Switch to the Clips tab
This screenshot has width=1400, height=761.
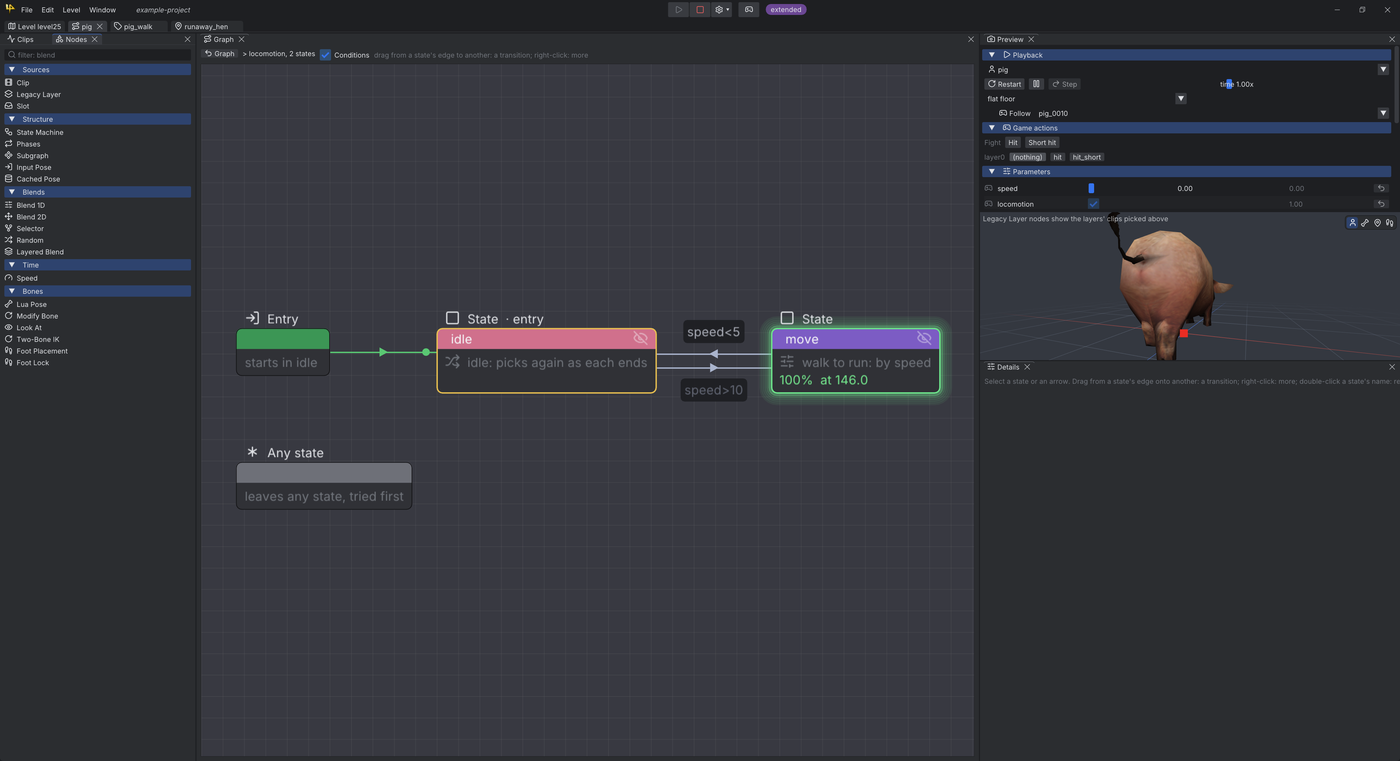point(22,39)
